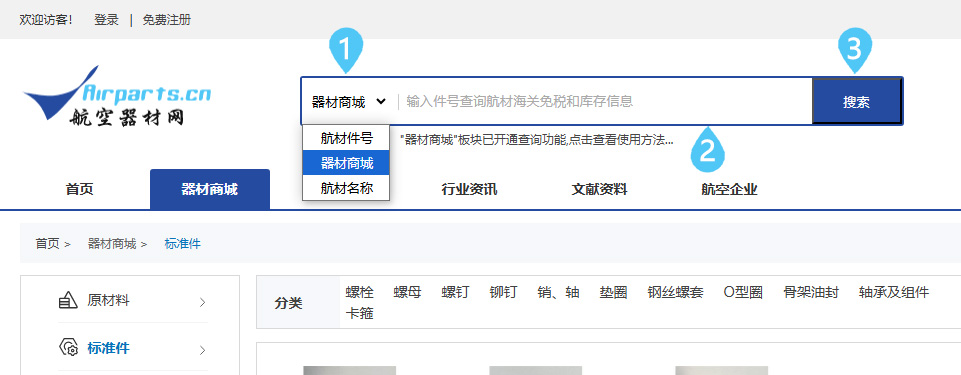Open the 航空企业 navigation tab
The height and width of the screenshot is (375, 961).
pos(729,189)
